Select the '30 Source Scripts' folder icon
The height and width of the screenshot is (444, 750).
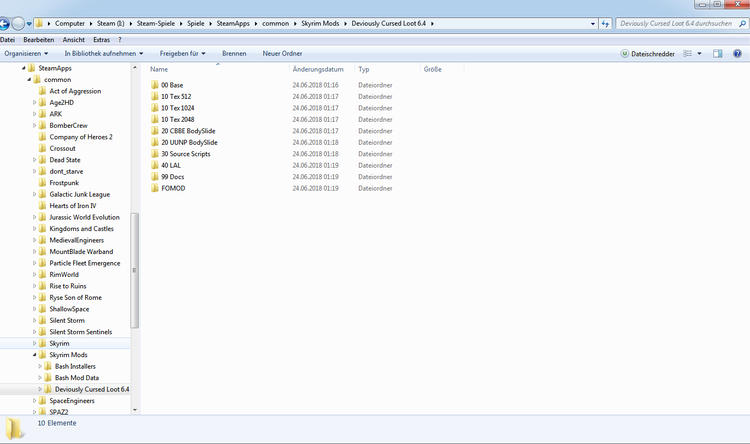[x=154, y=154]
